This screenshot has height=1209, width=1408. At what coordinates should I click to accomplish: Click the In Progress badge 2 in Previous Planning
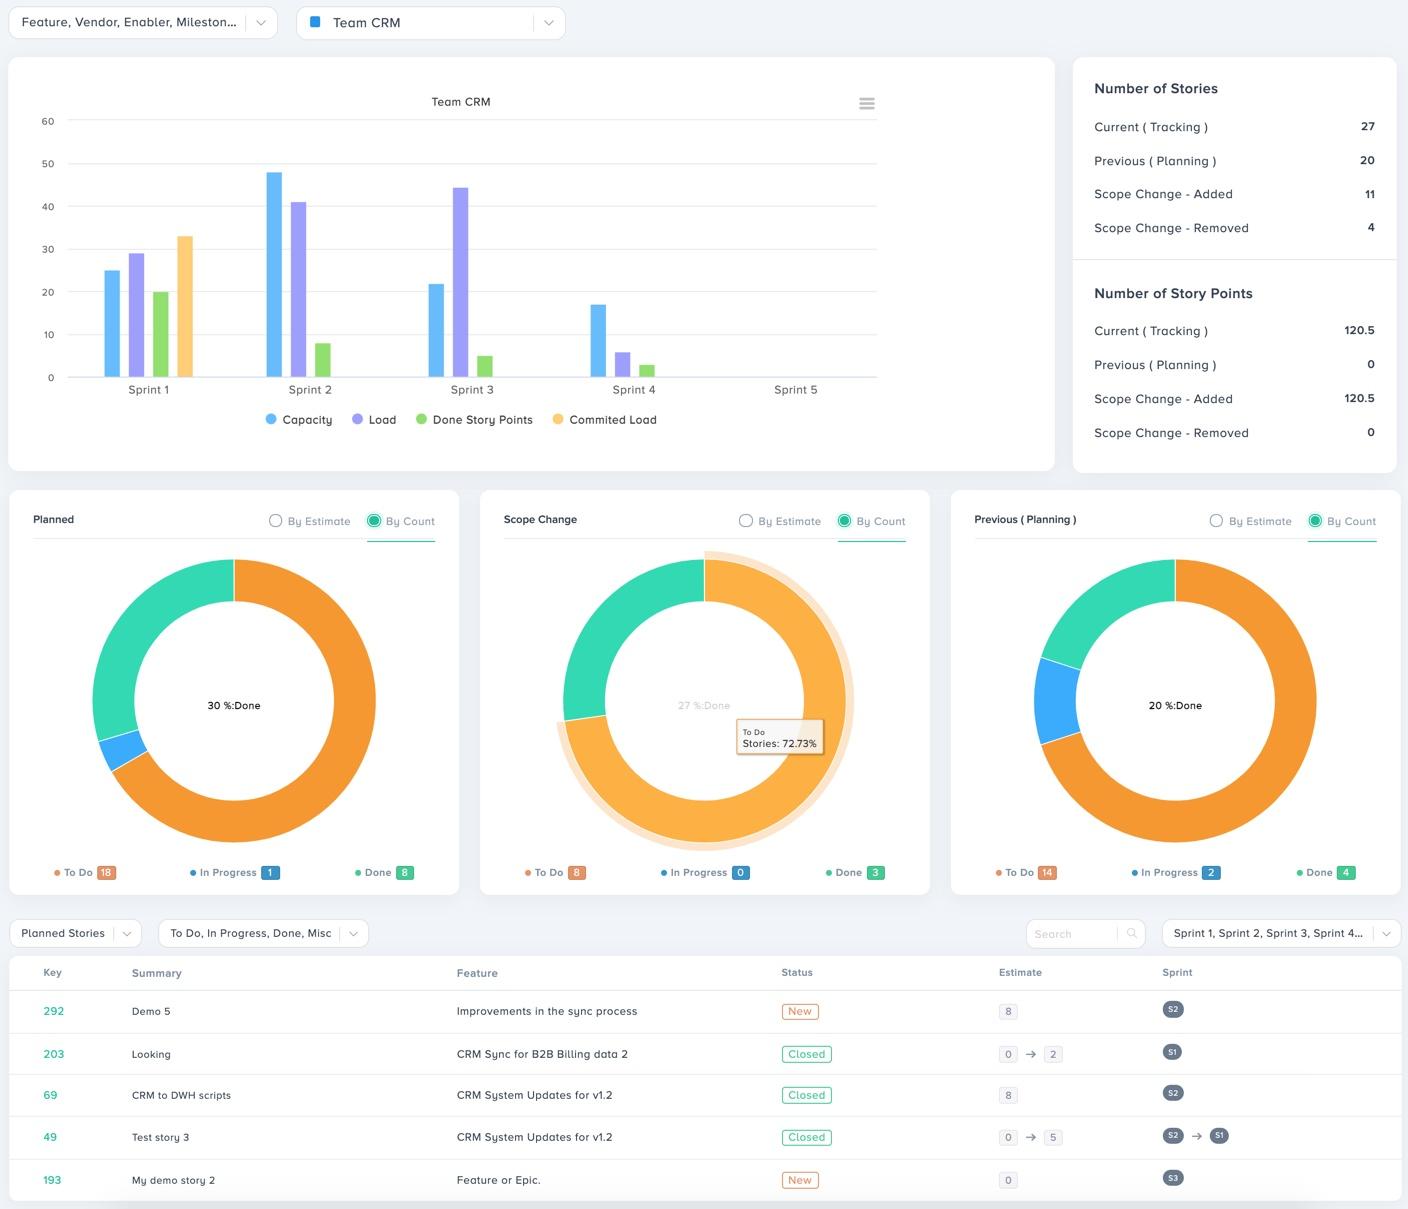coord(1211,873)
